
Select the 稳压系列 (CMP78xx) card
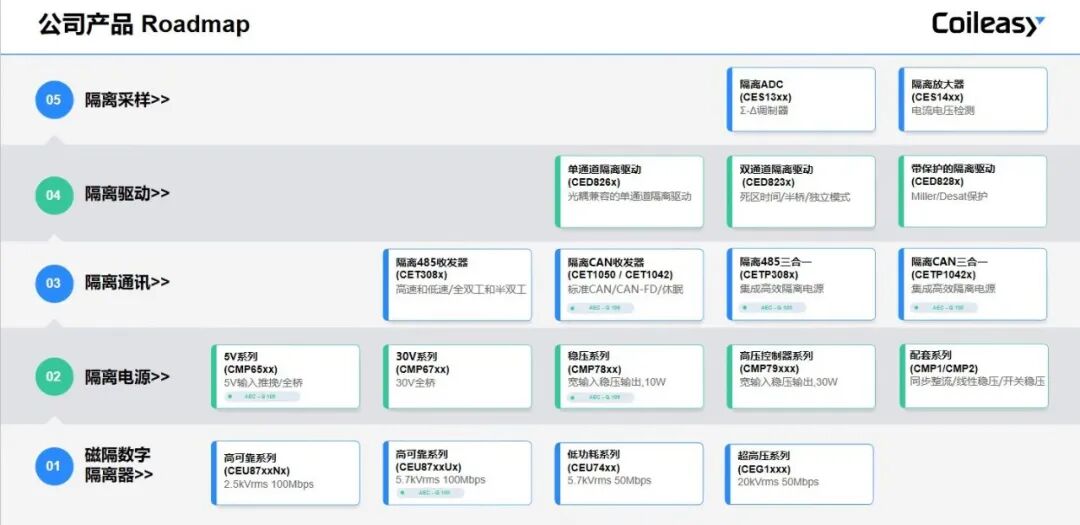630,377
